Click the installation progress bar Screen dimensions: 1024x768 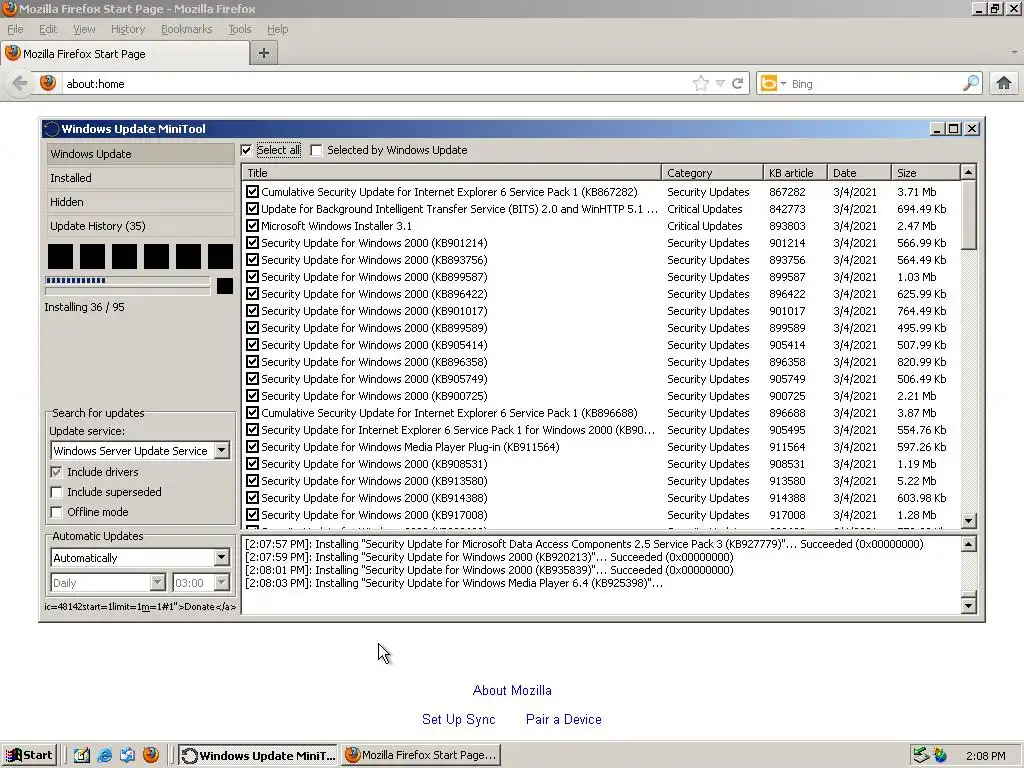click(x=127, y=281)
